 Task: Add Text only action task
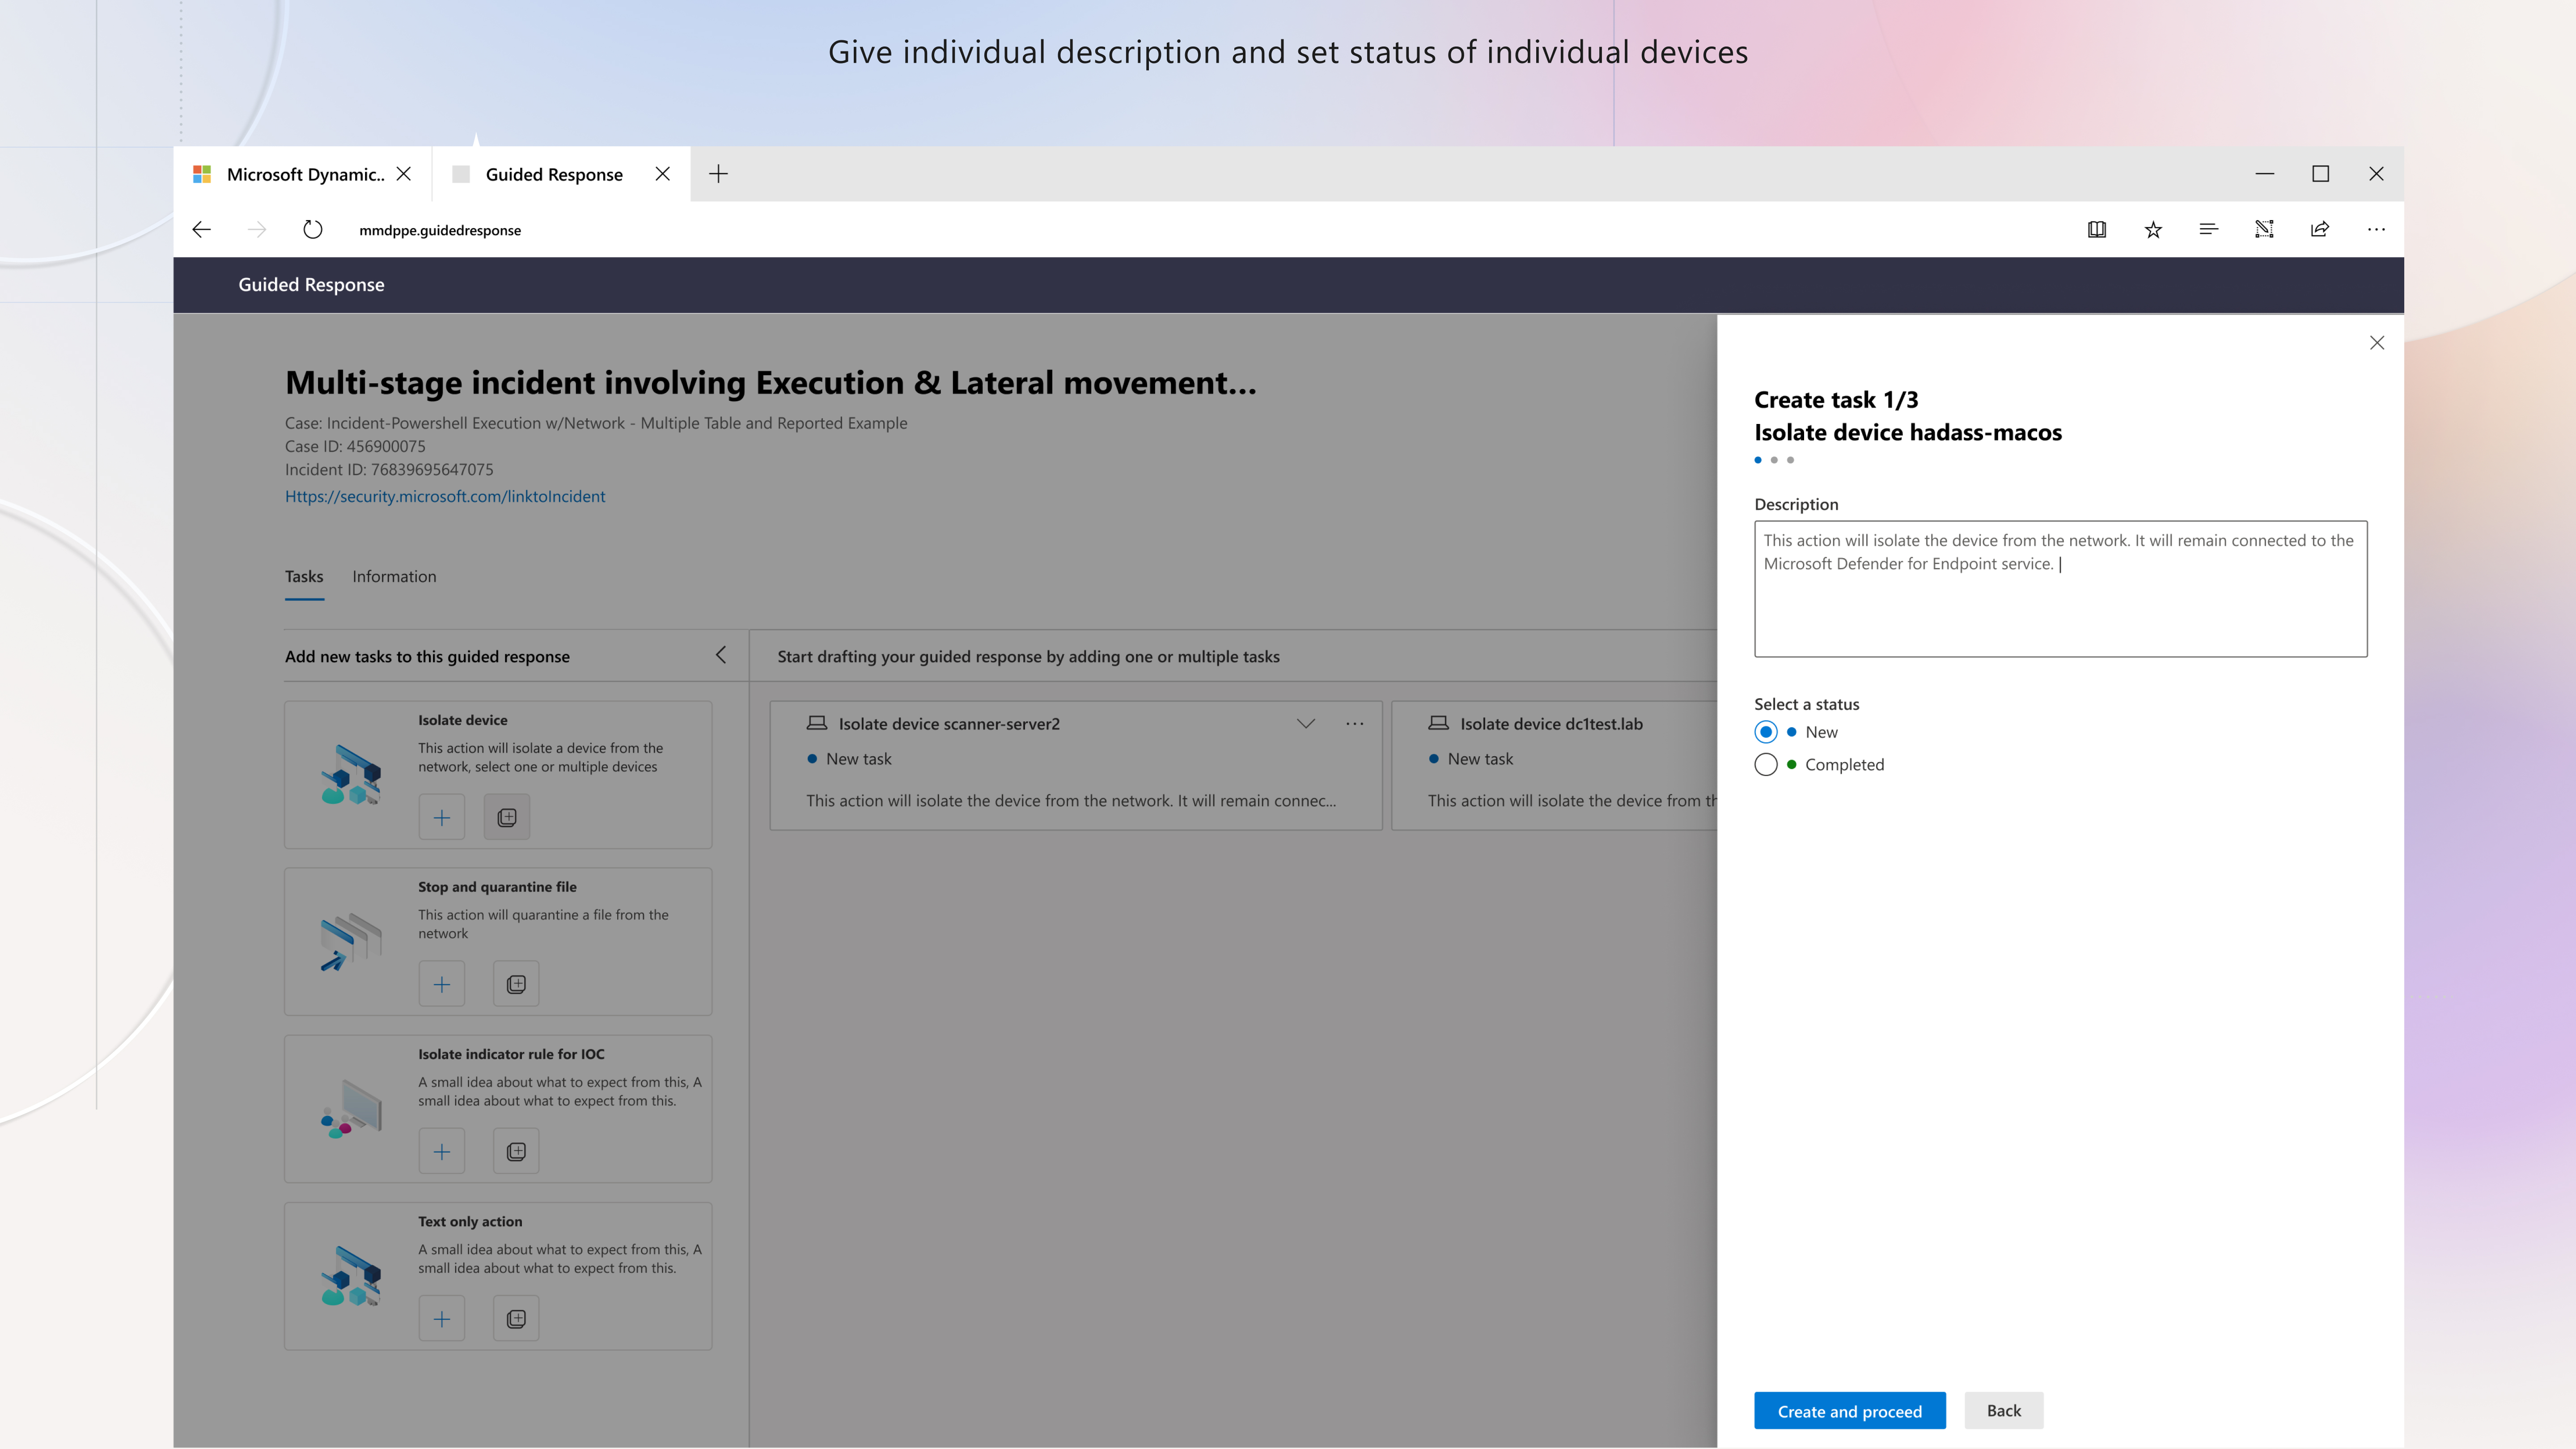(x=442, y=1319)
